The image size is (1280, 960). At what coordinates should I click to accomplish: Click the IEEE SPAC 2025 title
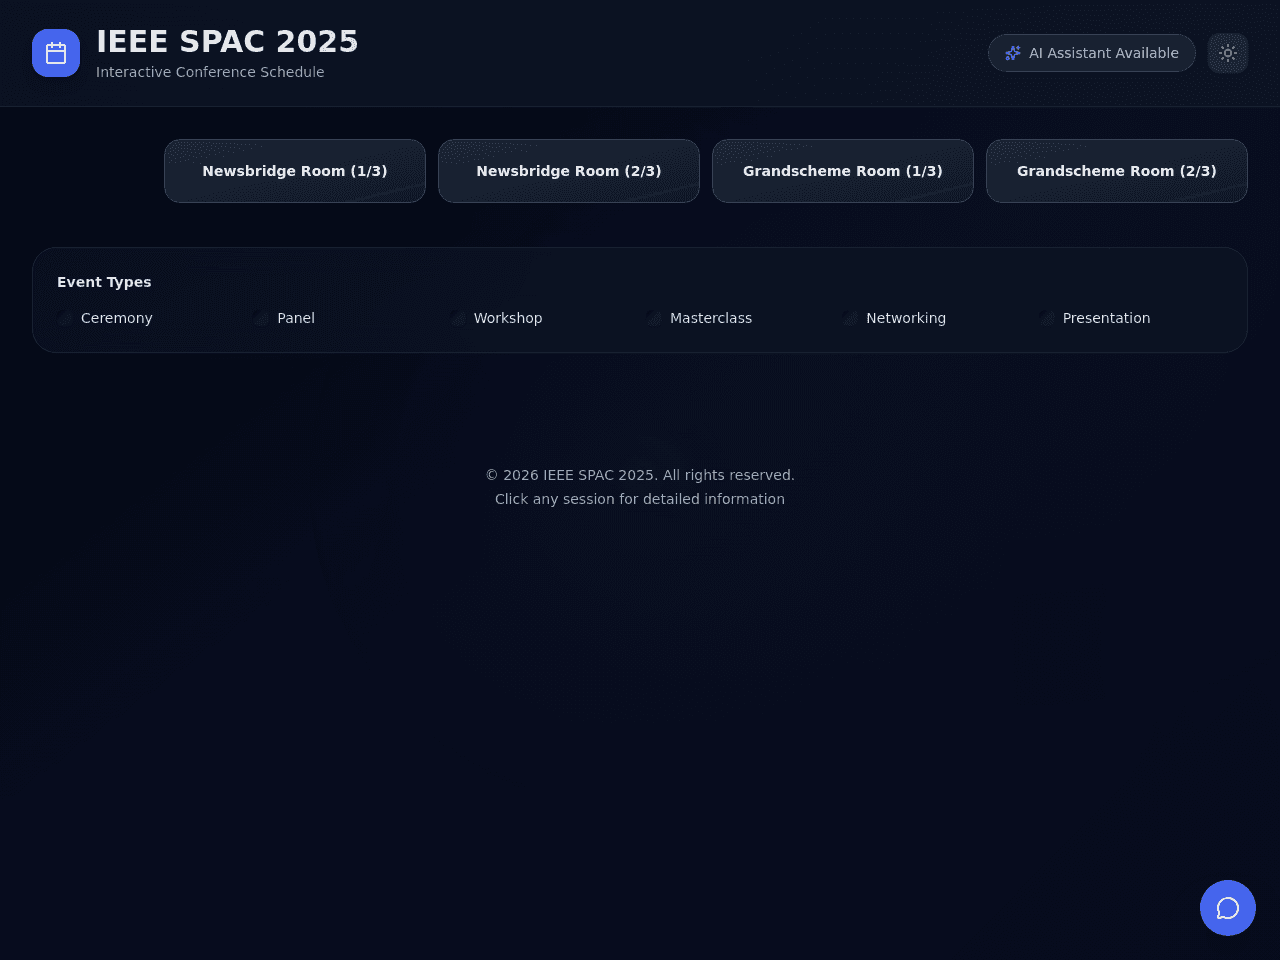click(x=227, y=42)
